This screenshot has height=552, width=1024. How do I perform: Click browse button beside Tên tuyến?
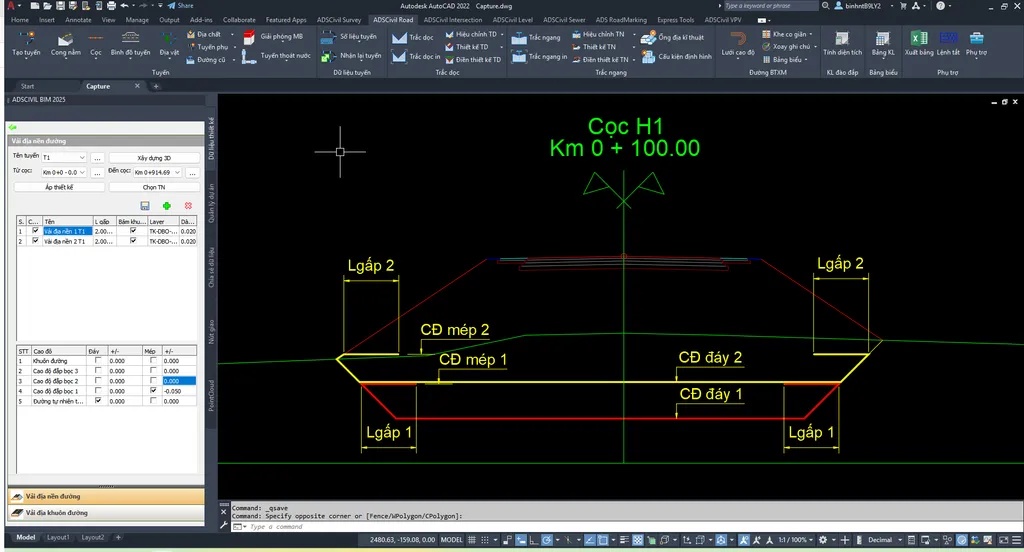click(x=97, y=157)
